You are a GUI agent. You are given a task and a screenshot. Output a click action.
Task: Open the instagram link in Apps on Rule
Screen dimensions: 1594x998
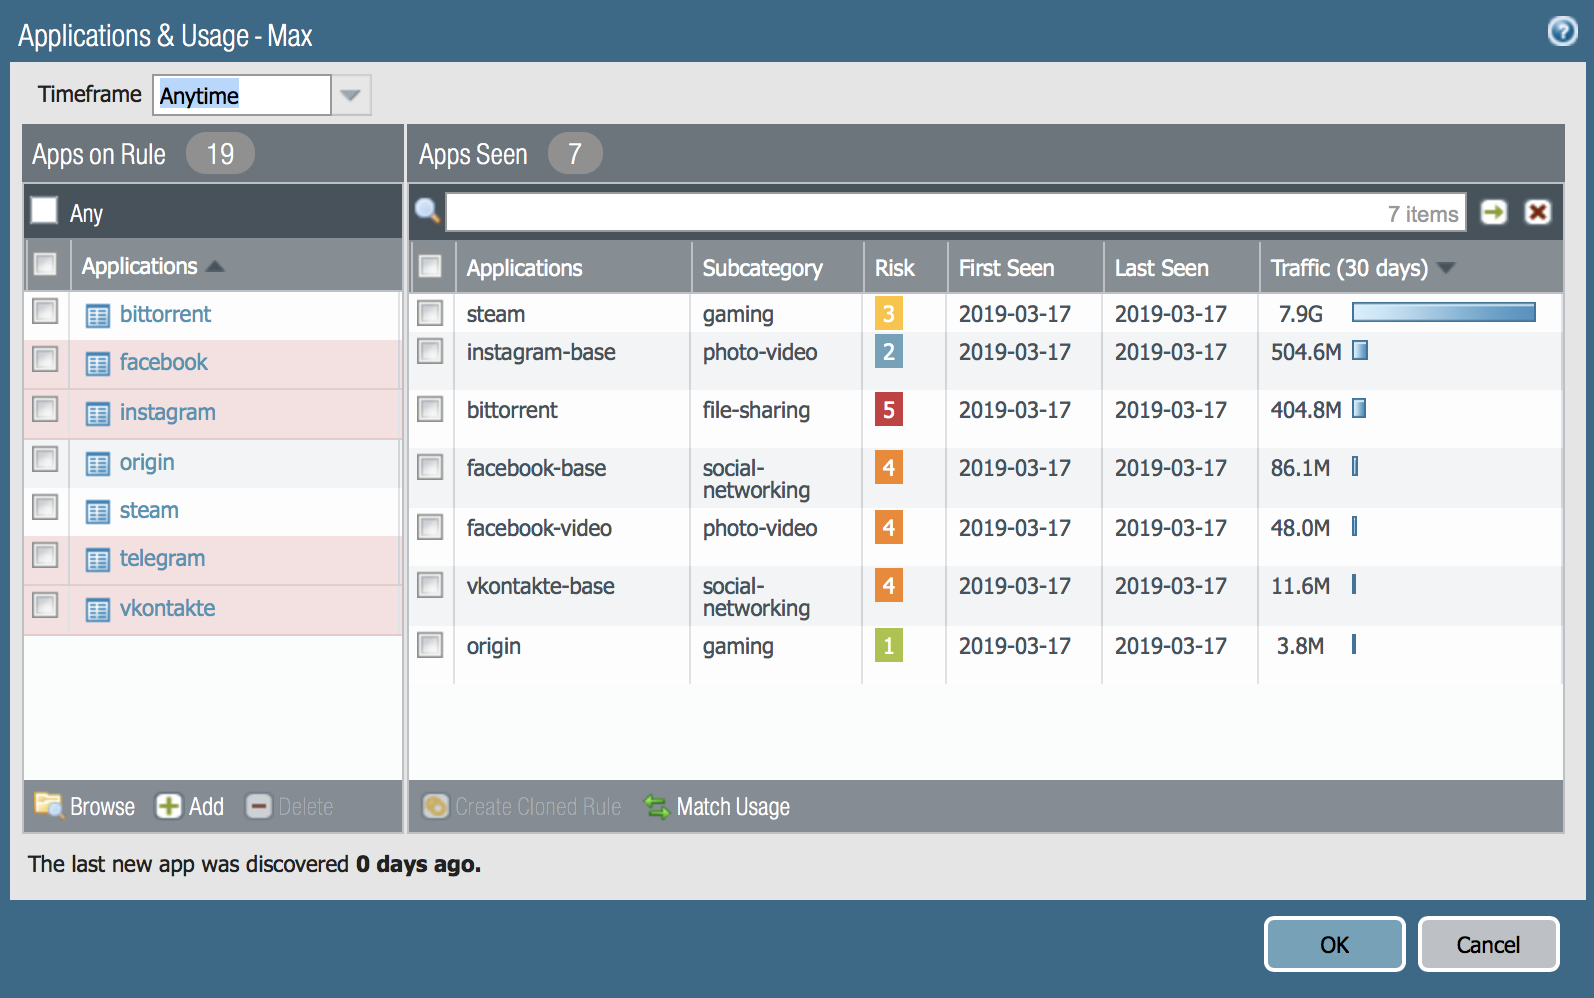click(x=168, y=412)
